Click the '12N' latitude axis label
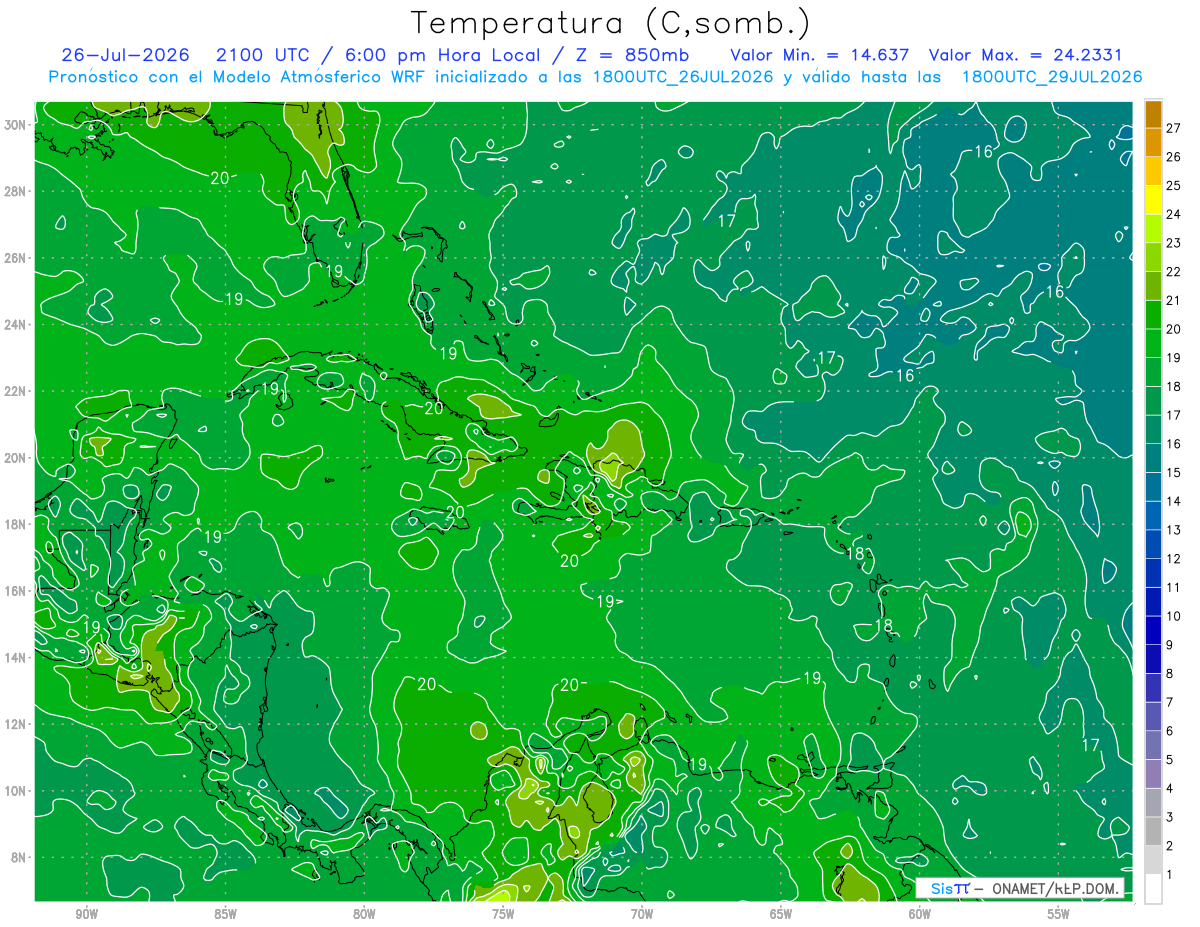 (x=16, y=724)
